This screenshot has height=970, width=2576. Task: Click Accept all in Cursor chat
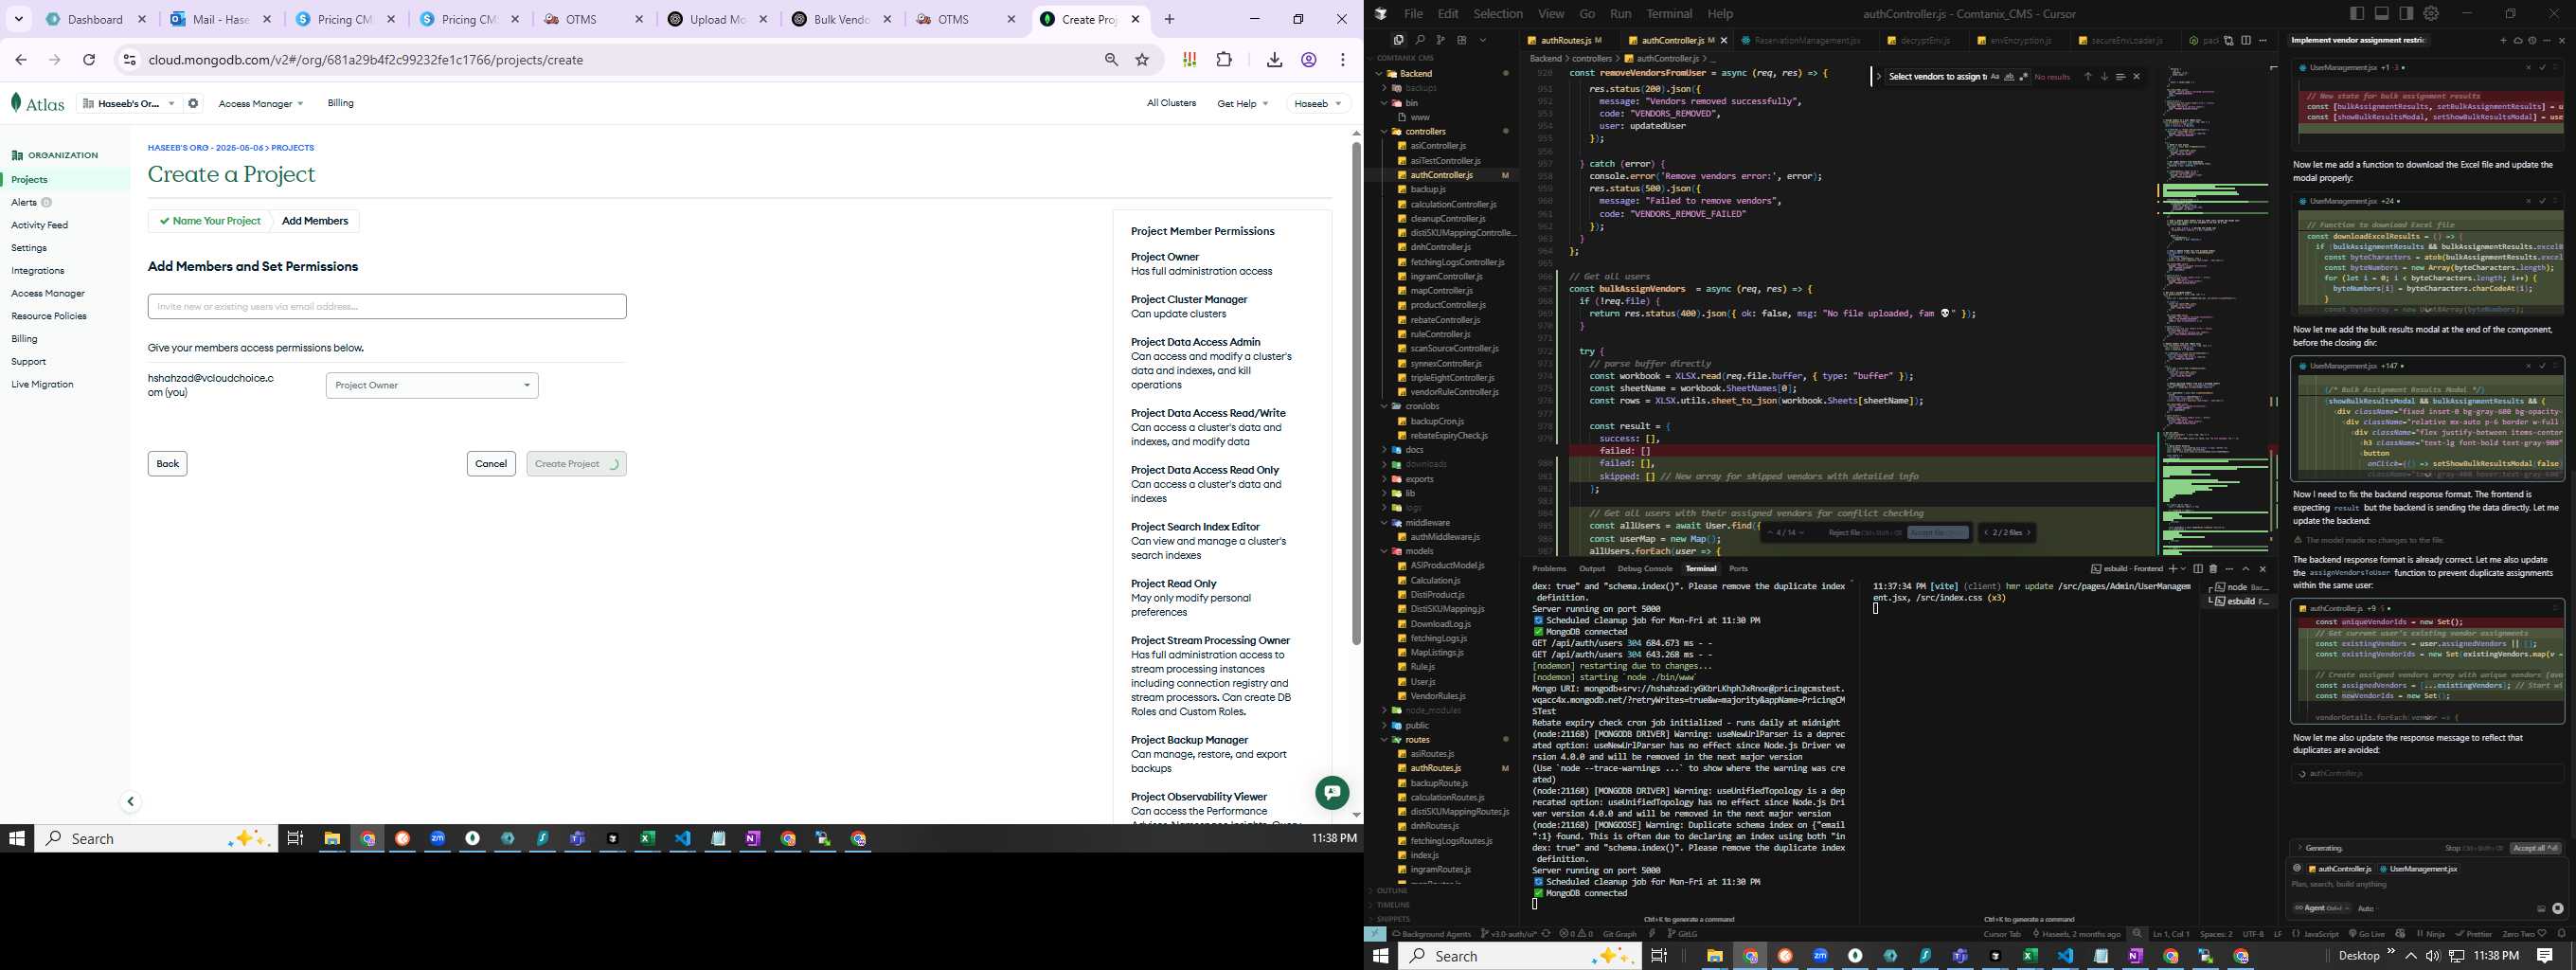(2535, 848)
